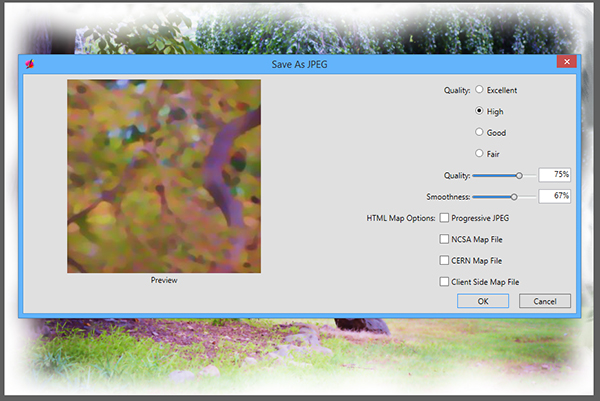Enable the Progressive JPEG checkbox
600x401 pixels.
444,218
